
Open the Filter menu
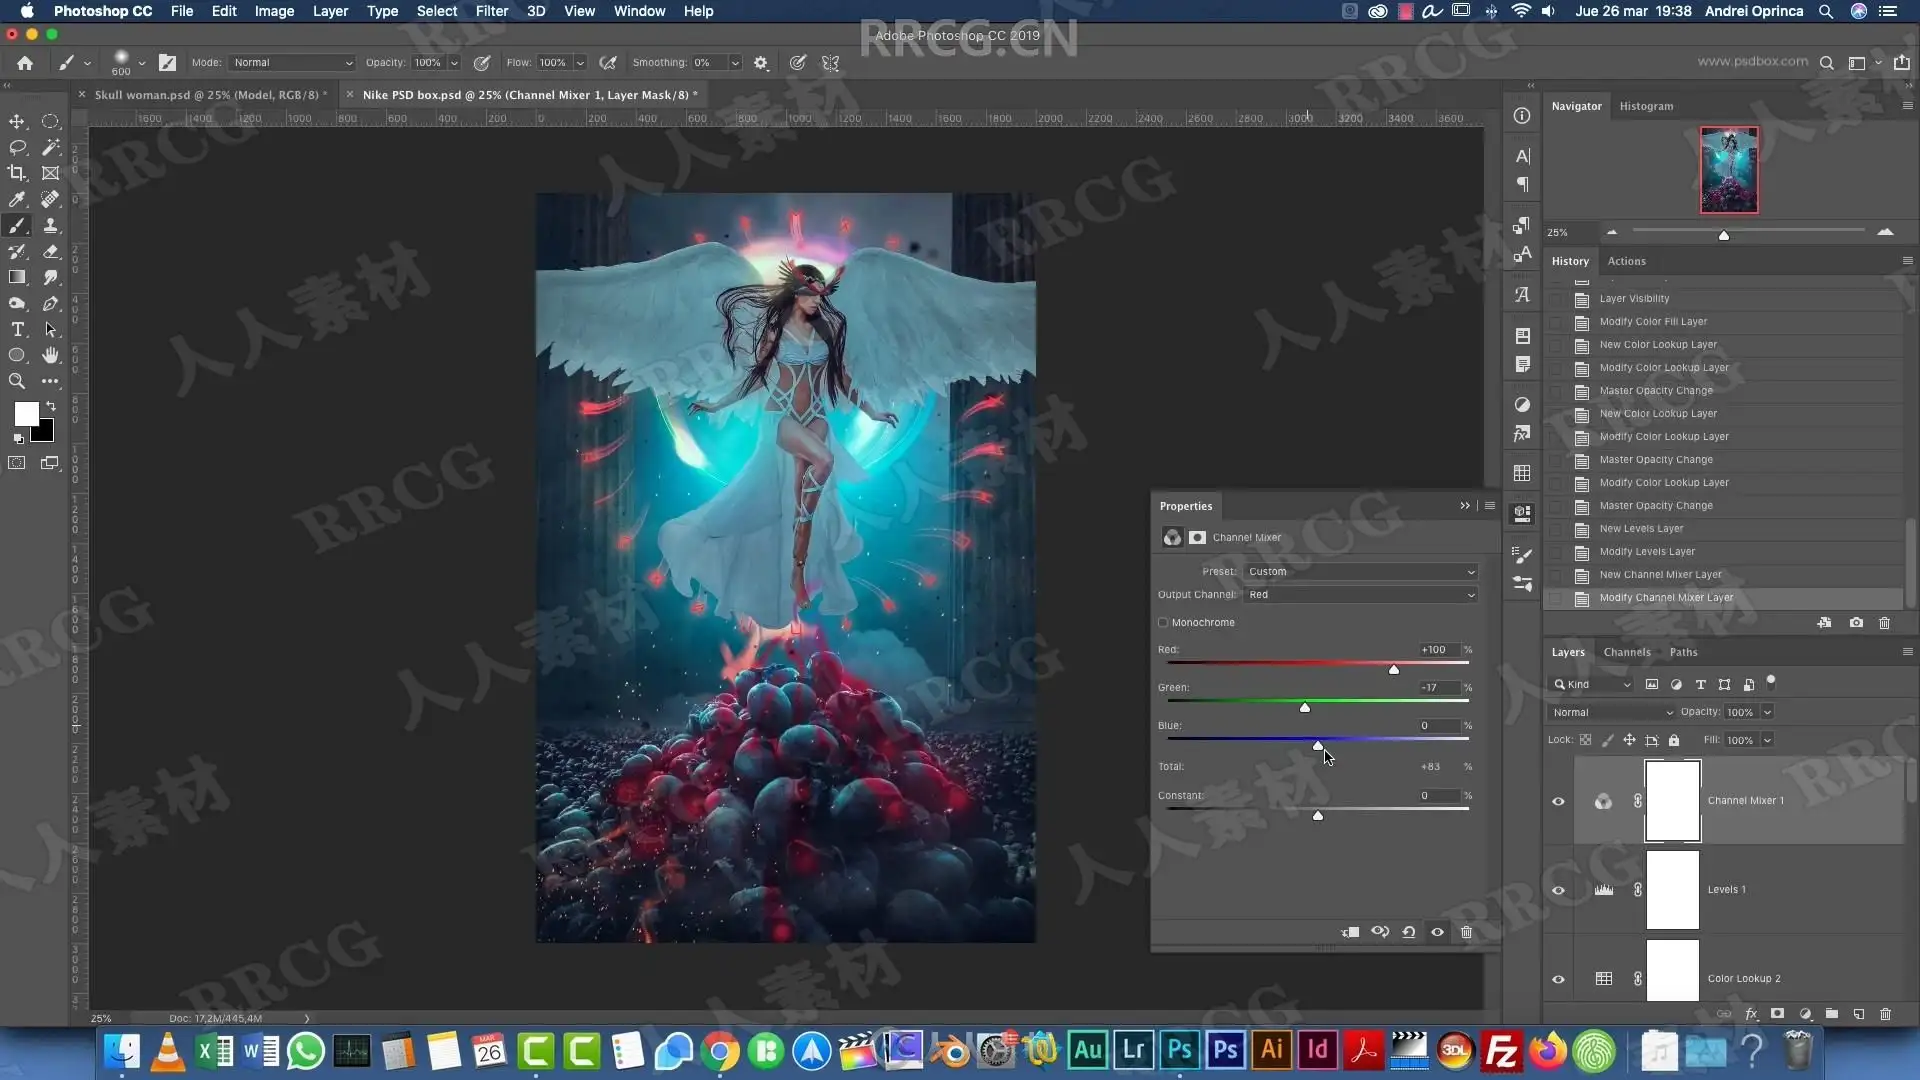[x=491, y=11]
